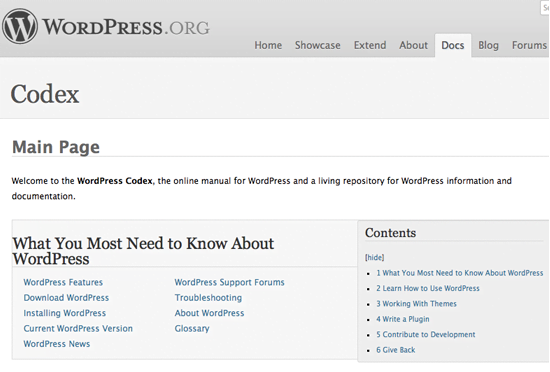
Task: Open the About WordPress link
Action: tap(209, 313)
